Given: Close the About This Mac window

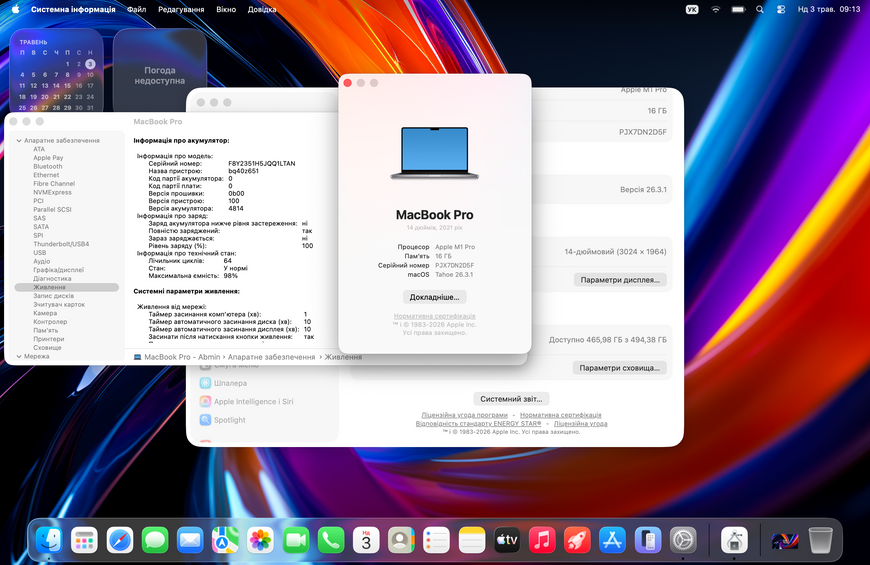Looking at the screenshot, I should pyautogui.click(x=348, y=83).
